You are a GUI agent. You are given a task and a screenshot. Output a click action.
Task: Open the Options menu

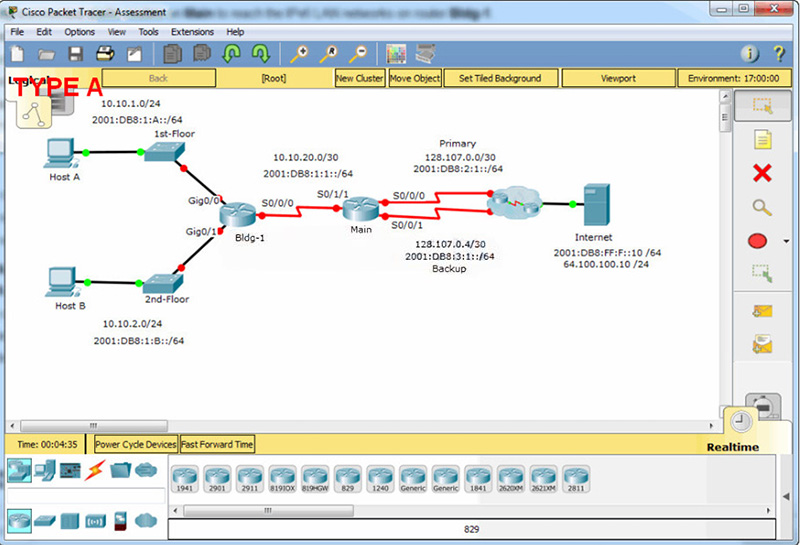click(x=80, y=32)
